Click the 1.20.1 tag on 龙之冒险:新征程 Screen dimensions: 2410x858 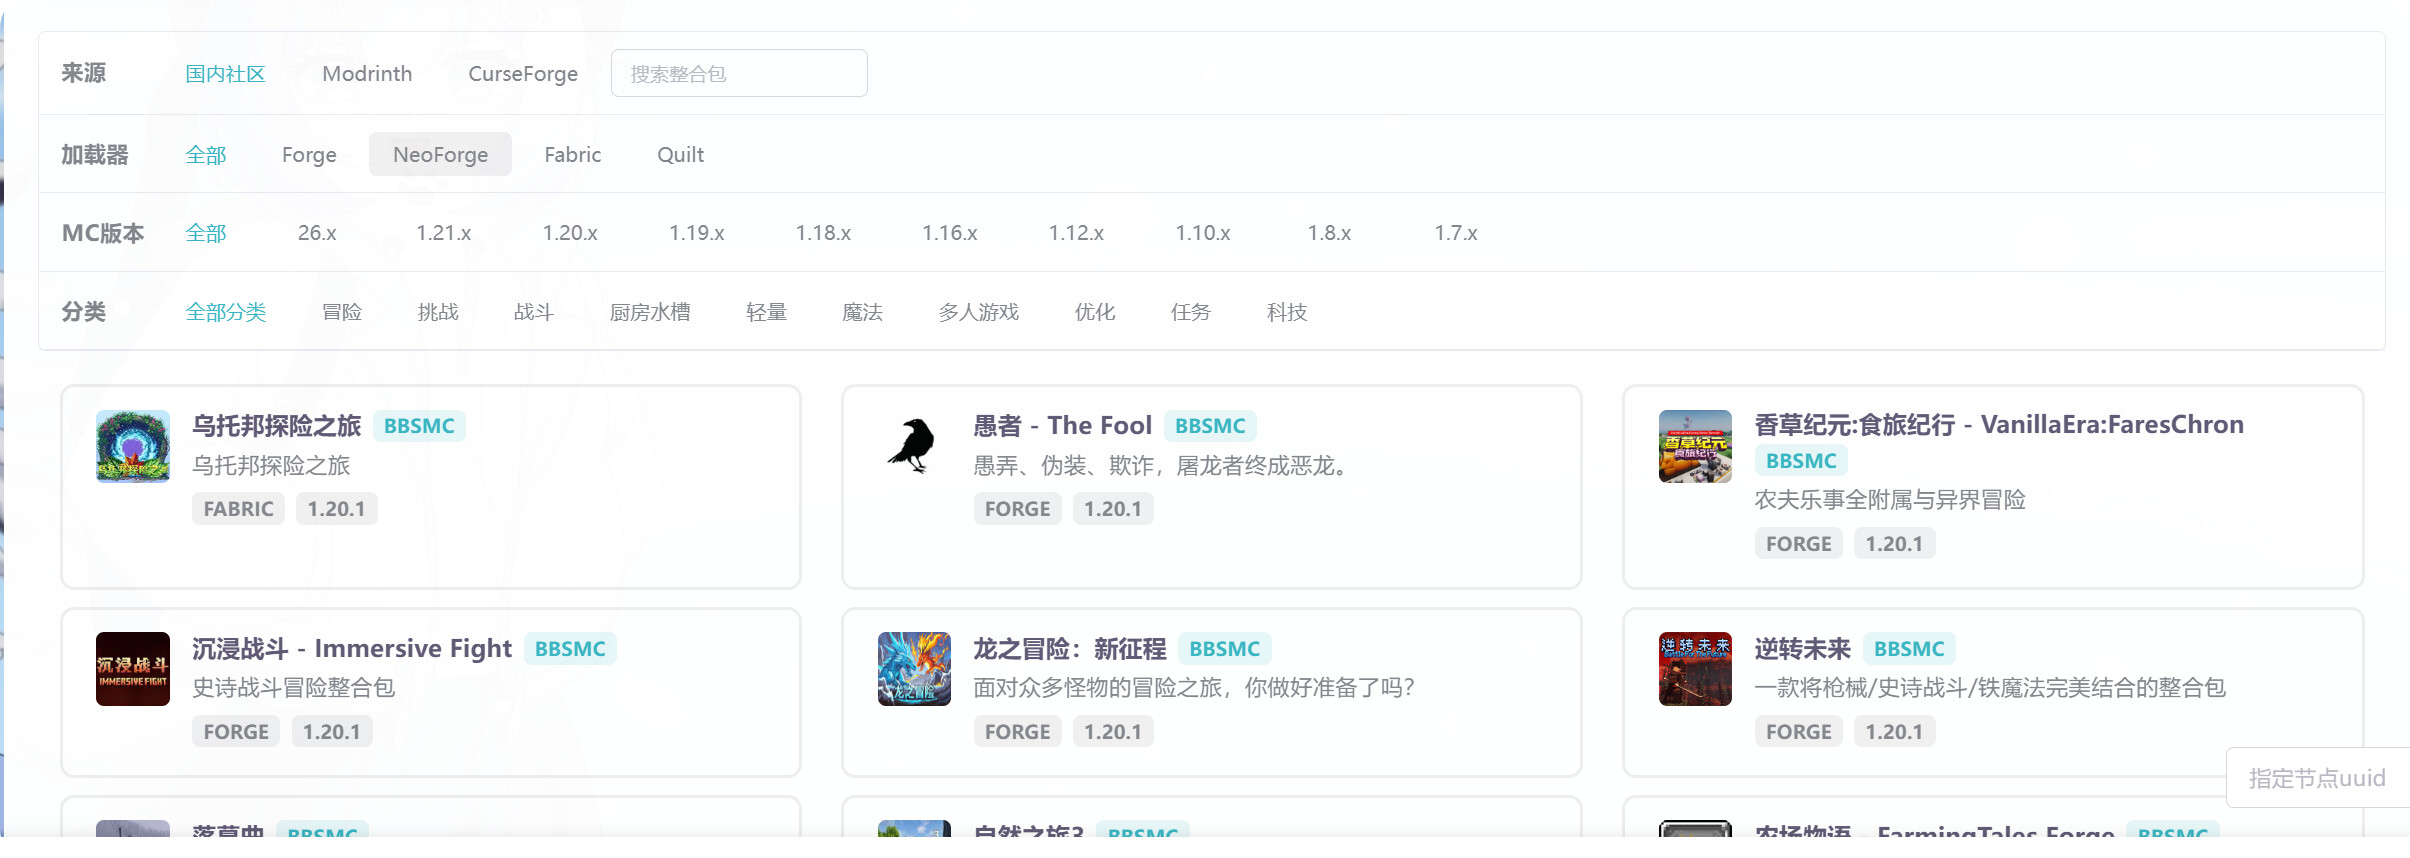1113,732
